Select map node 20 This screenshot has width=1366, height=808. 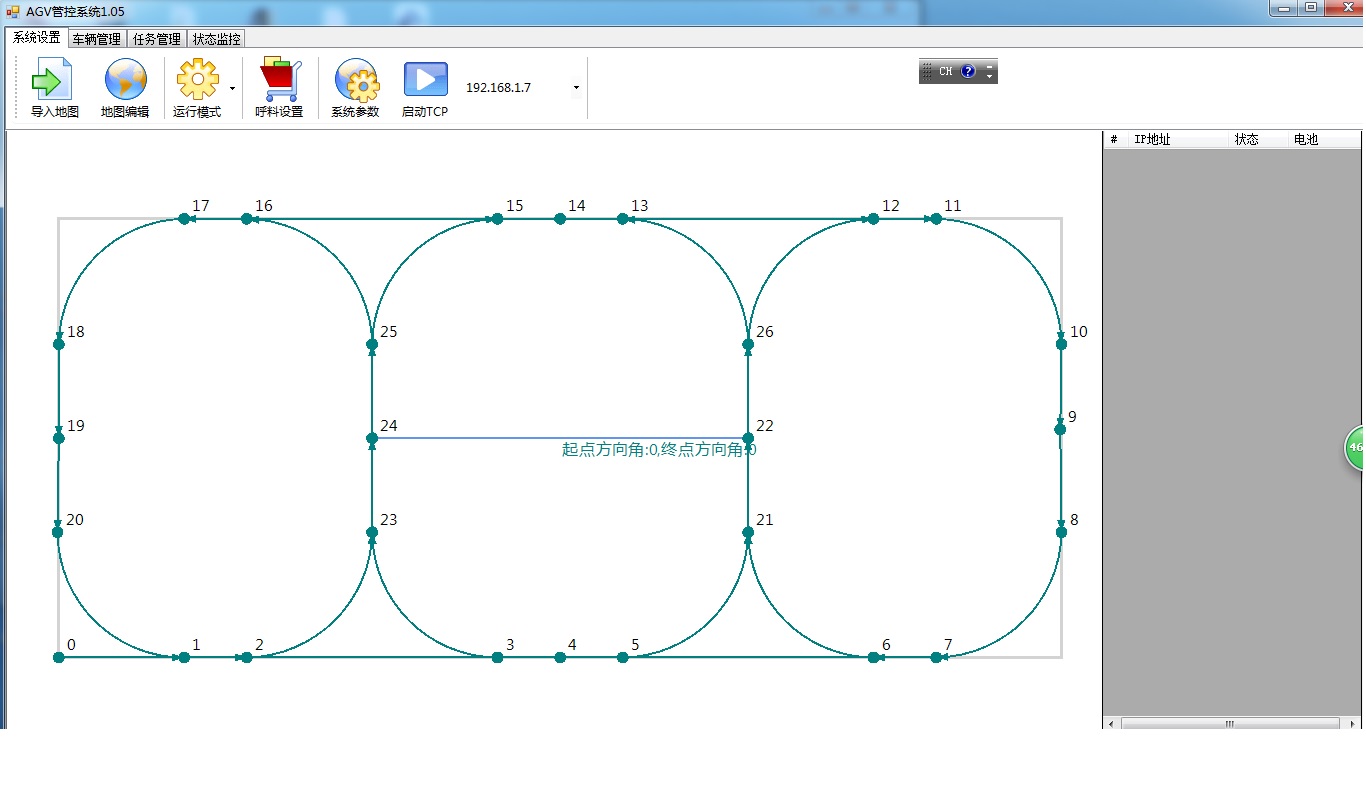57,532
